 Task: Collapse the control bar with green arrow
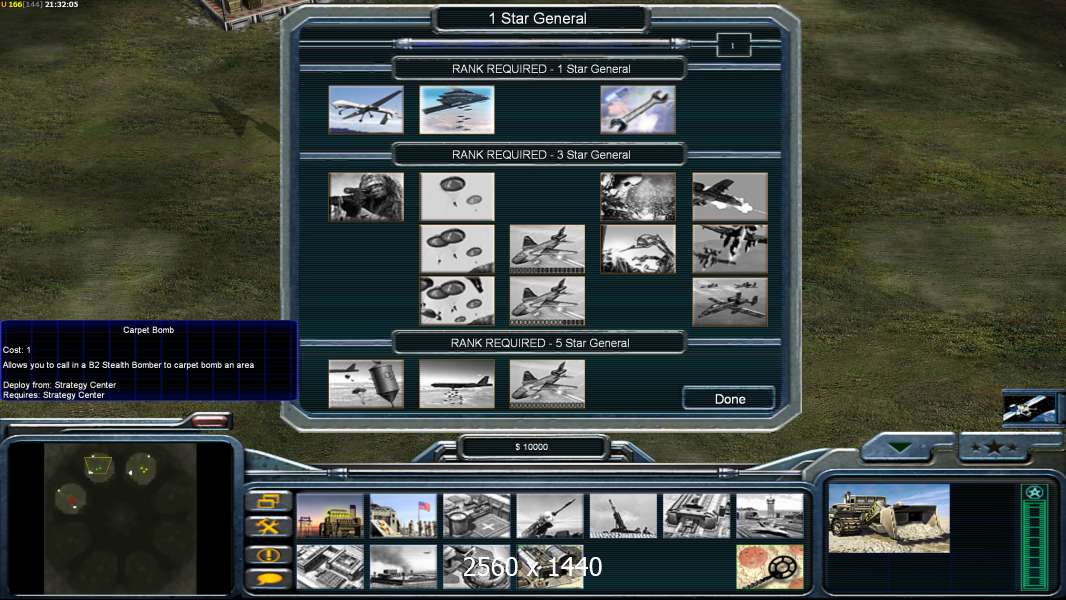(900, 447)
